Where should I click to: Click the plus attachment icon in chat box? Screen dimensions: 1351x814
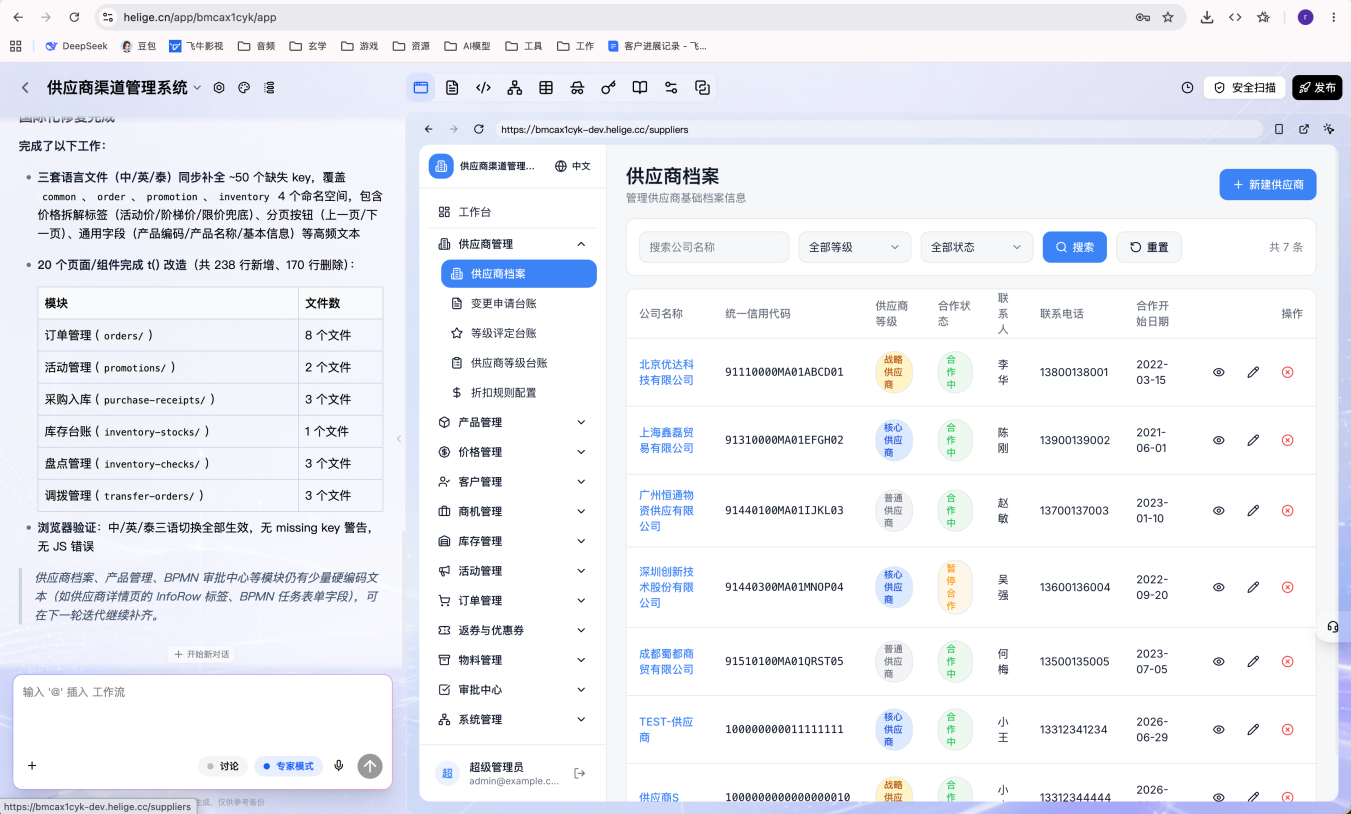32,766
